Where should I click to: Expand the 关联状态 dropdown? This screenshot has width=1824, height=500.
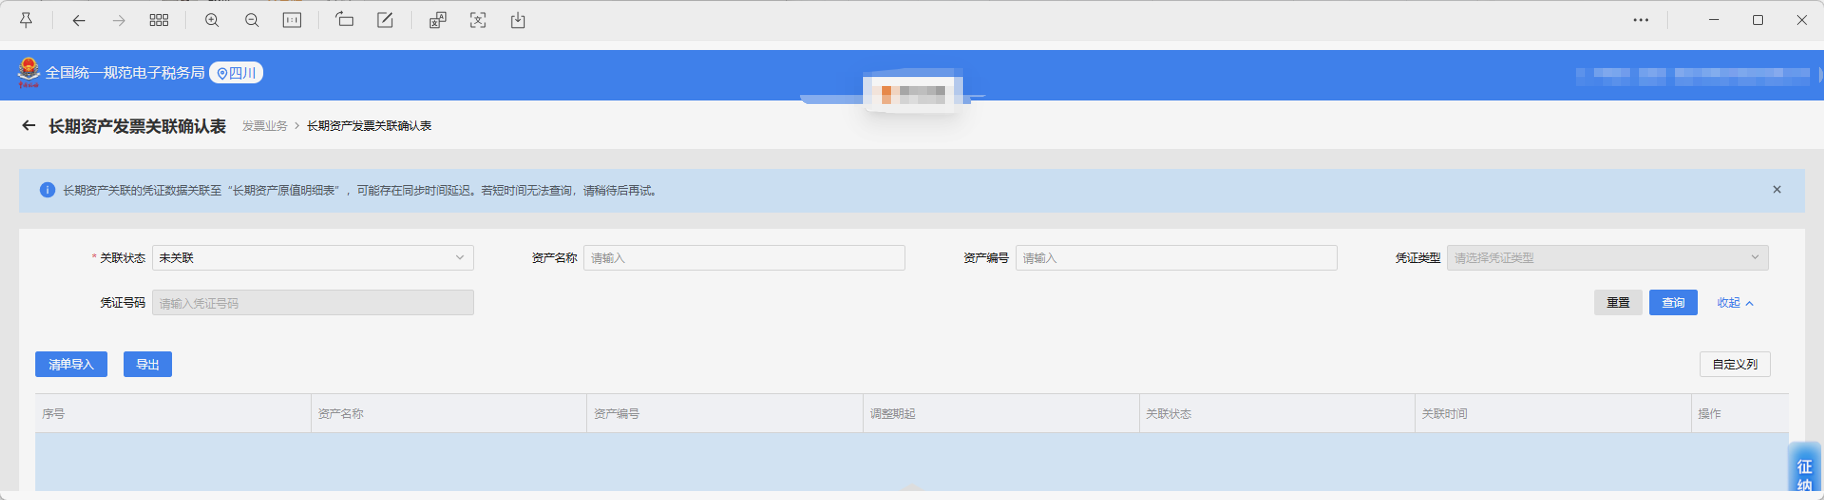click(312, 258)
